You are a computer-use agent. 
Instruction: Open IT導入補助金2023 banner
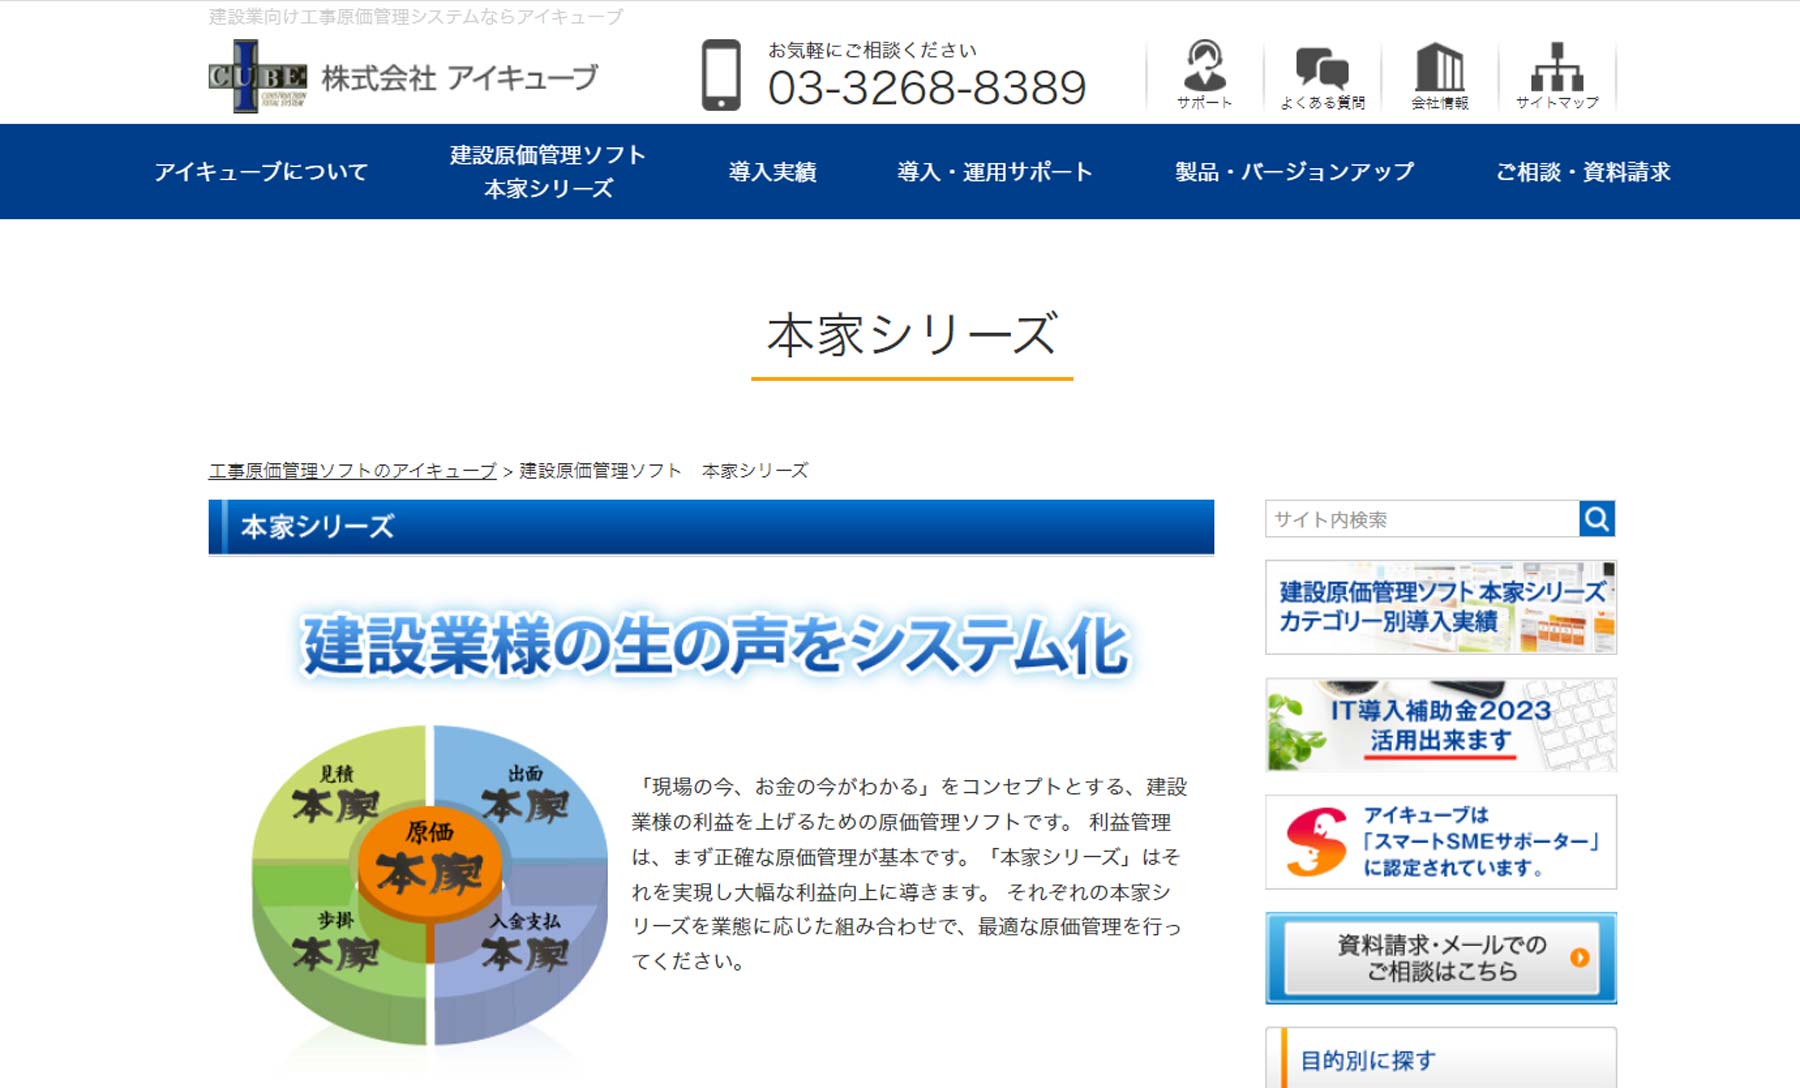[x=1440, y=725]
